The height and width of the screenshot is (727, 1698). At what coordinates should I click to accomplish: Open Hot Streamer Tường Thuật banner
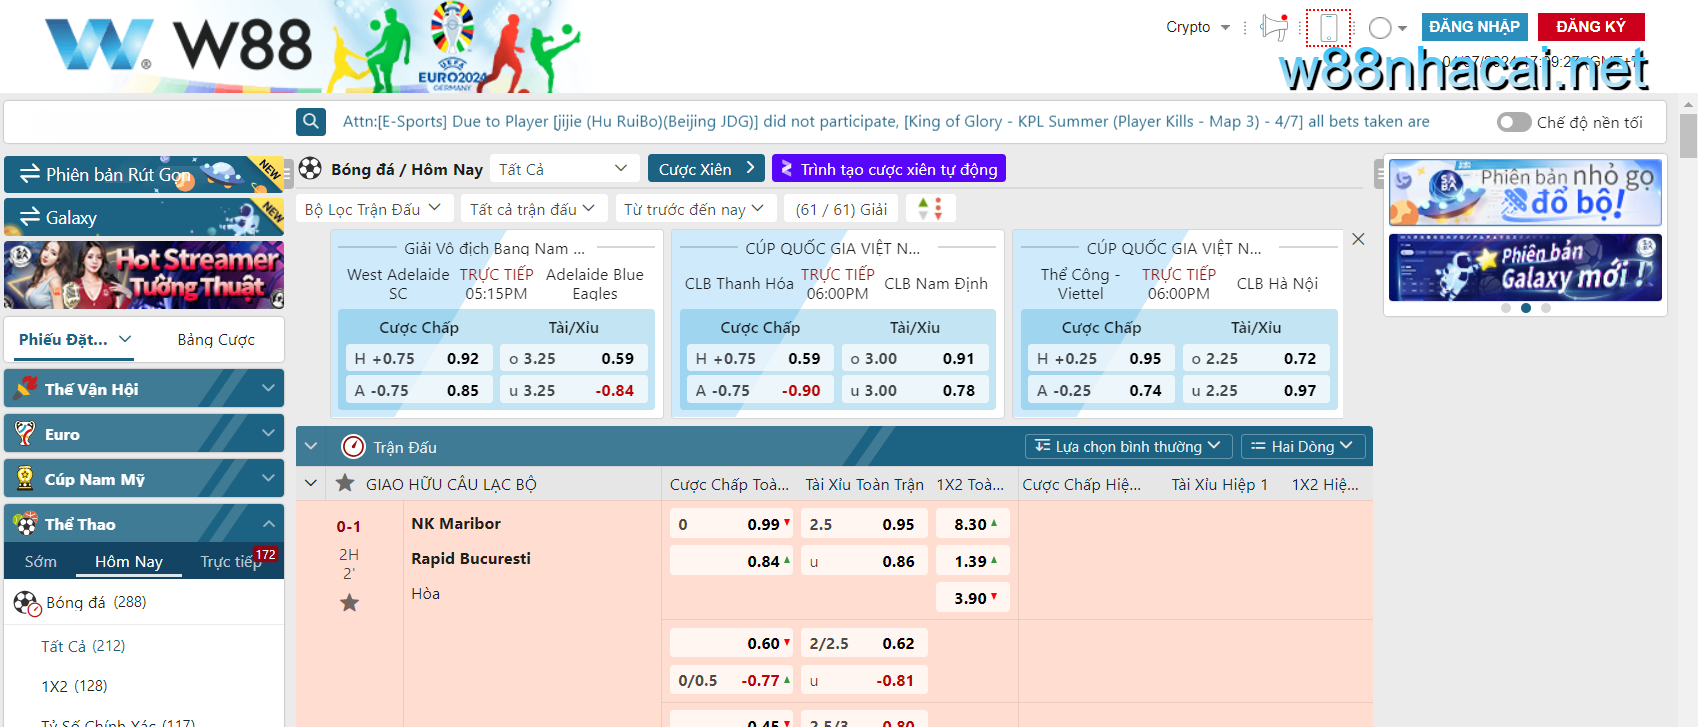pyautogui.click(x=144, y=275)
